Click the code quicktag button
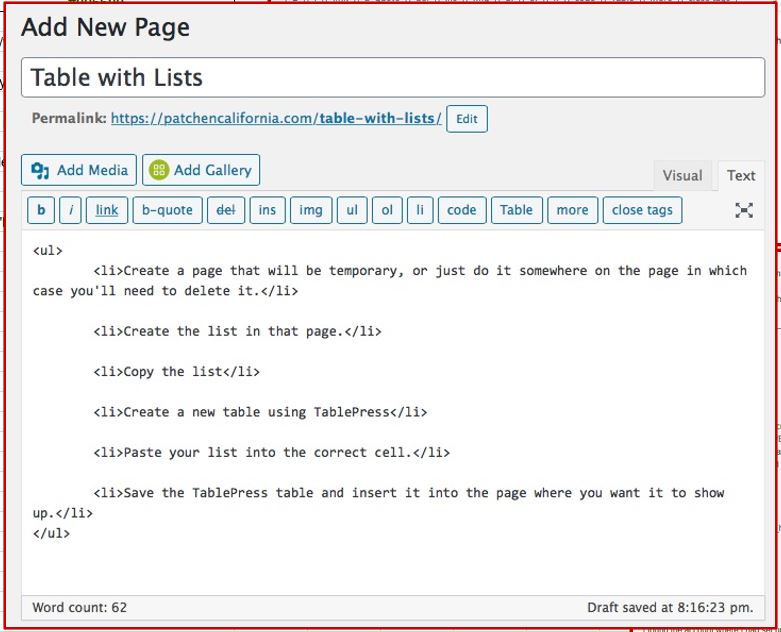This screenshot has height=632, width=781. pyautogui.click(x=462, y=210)
